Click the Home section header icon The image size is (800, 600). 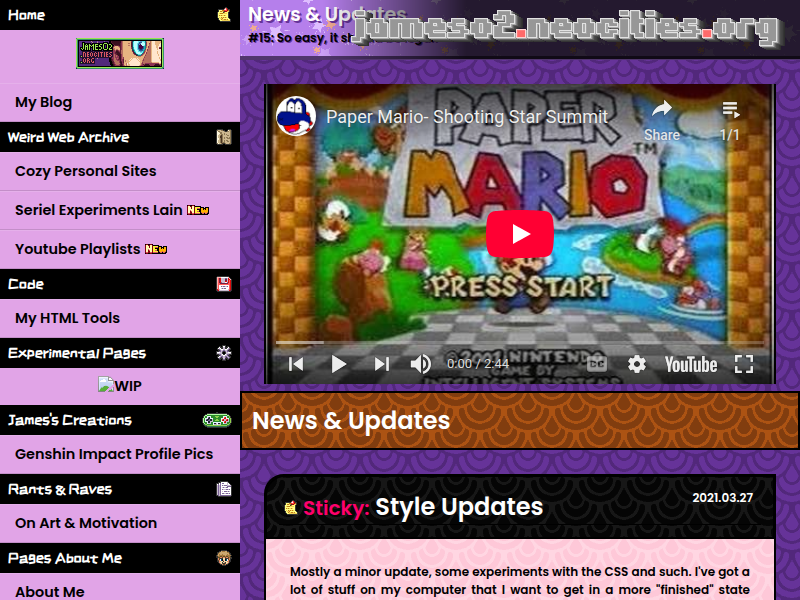coord(223,15)
